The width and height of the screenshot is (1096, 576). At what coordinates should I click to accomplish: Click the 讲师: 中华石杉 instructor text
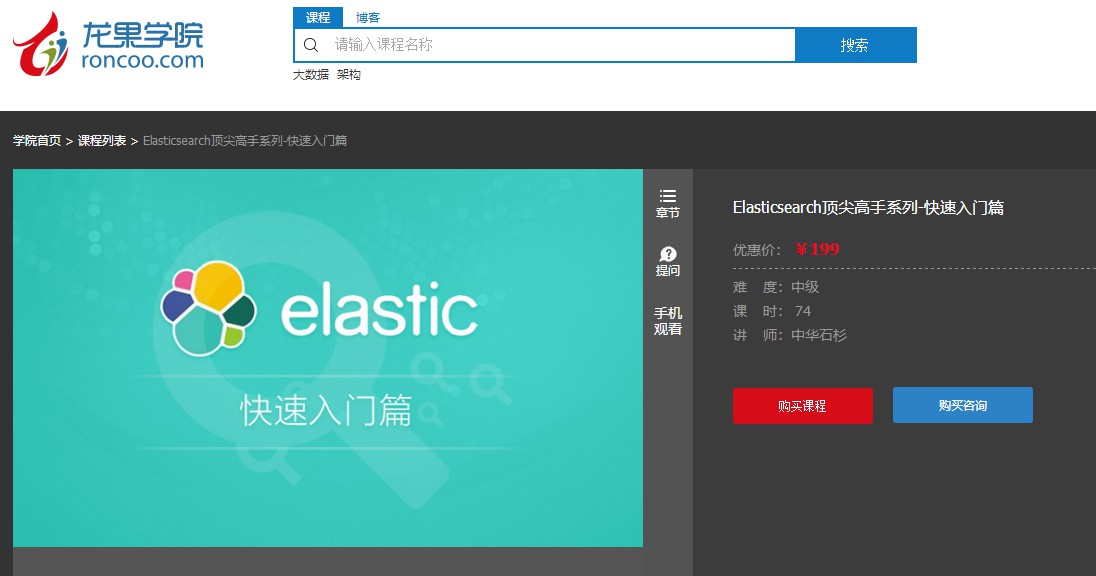click(x=790, y=336)
